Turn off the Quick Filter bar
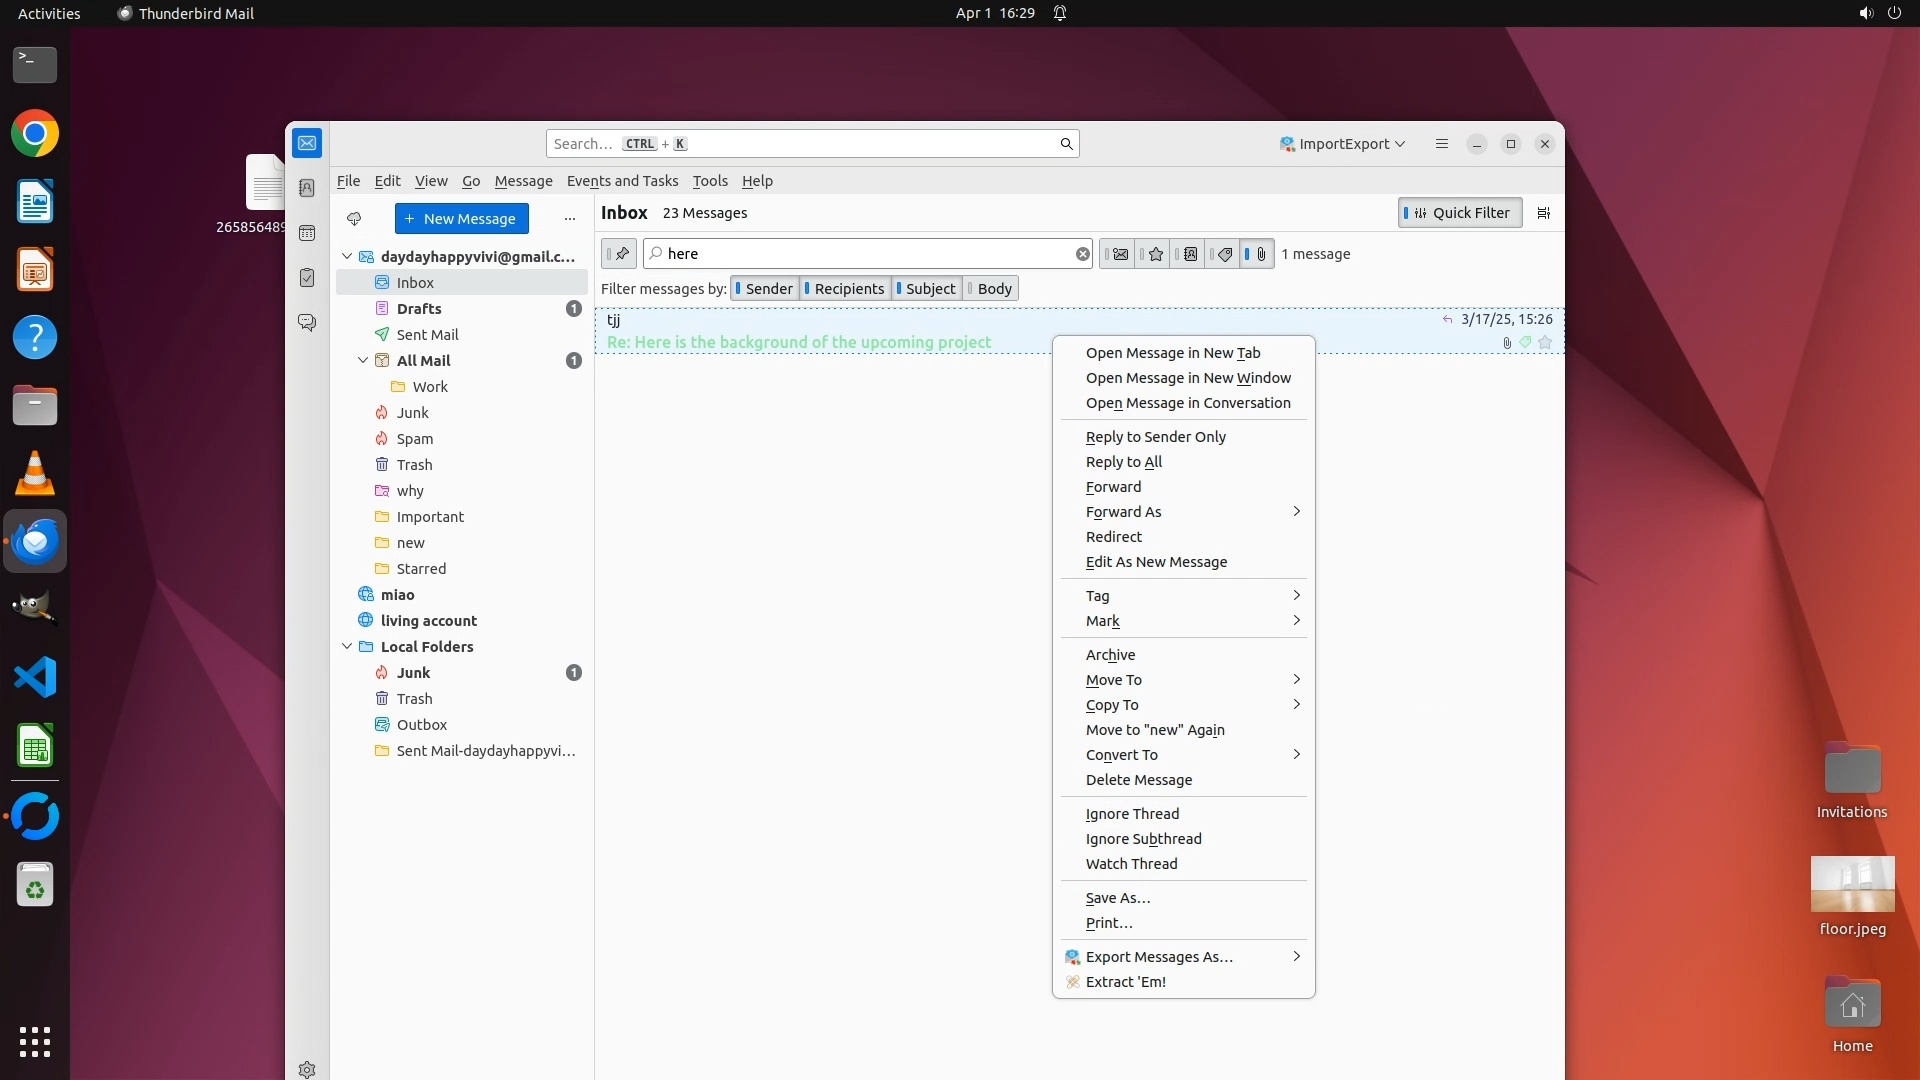This screenshot has height=1080, width=1920. [1459, 213]
